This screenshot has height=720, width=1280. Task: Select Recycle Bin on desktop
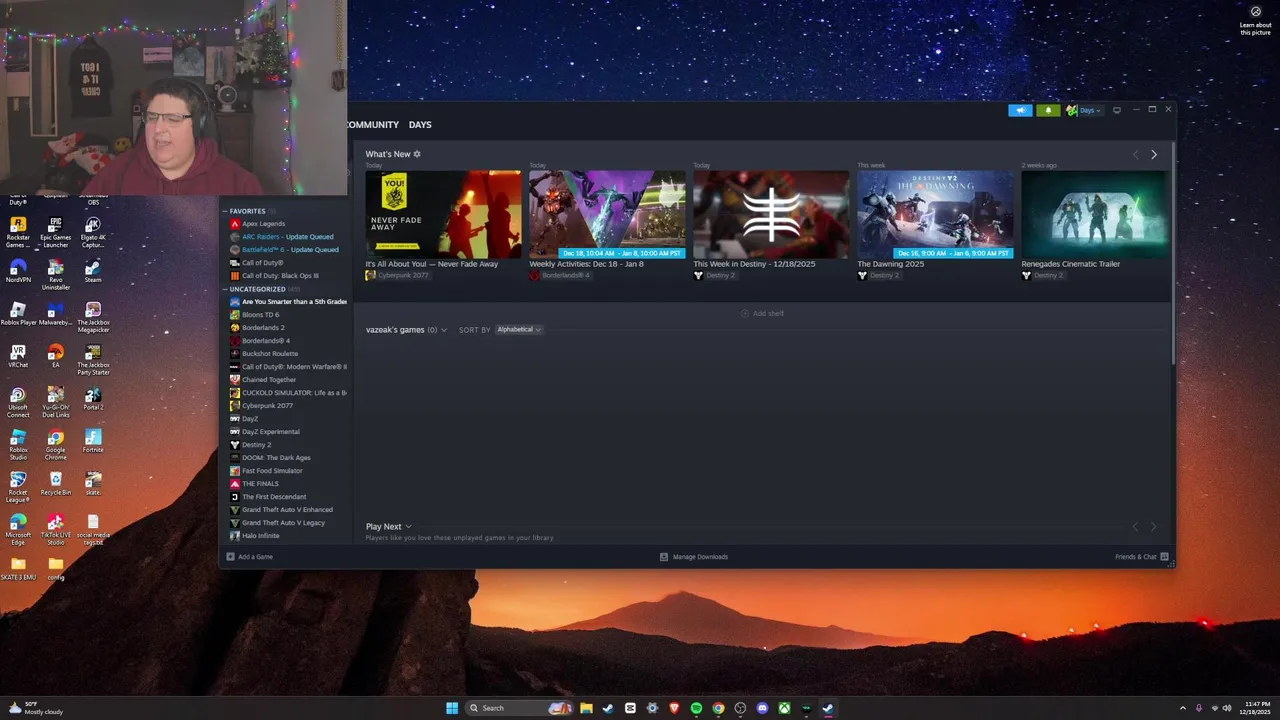click(56, 484)
